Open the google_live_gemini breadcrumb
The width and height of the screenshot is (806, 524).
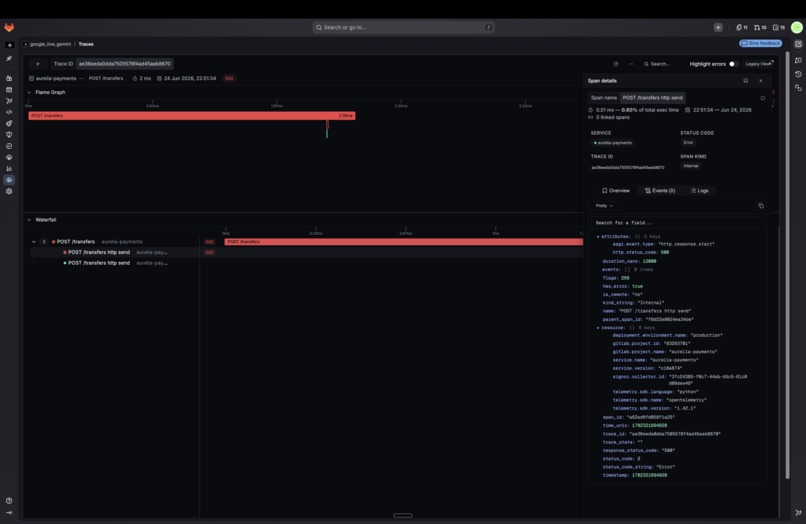coord(50,44)
